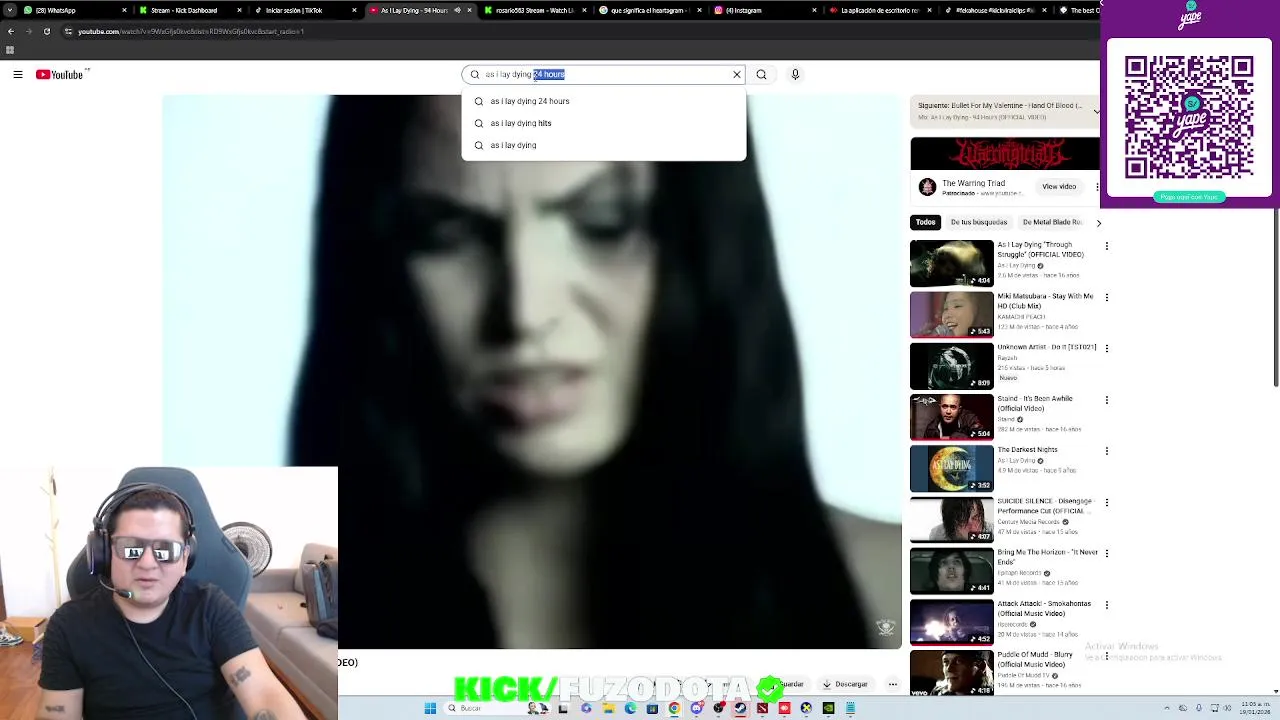Image resolution: width=1280 pixels, height=720 pixels.
Task: Open the taskbar clock and date
Action: (x=1256, y=708)
